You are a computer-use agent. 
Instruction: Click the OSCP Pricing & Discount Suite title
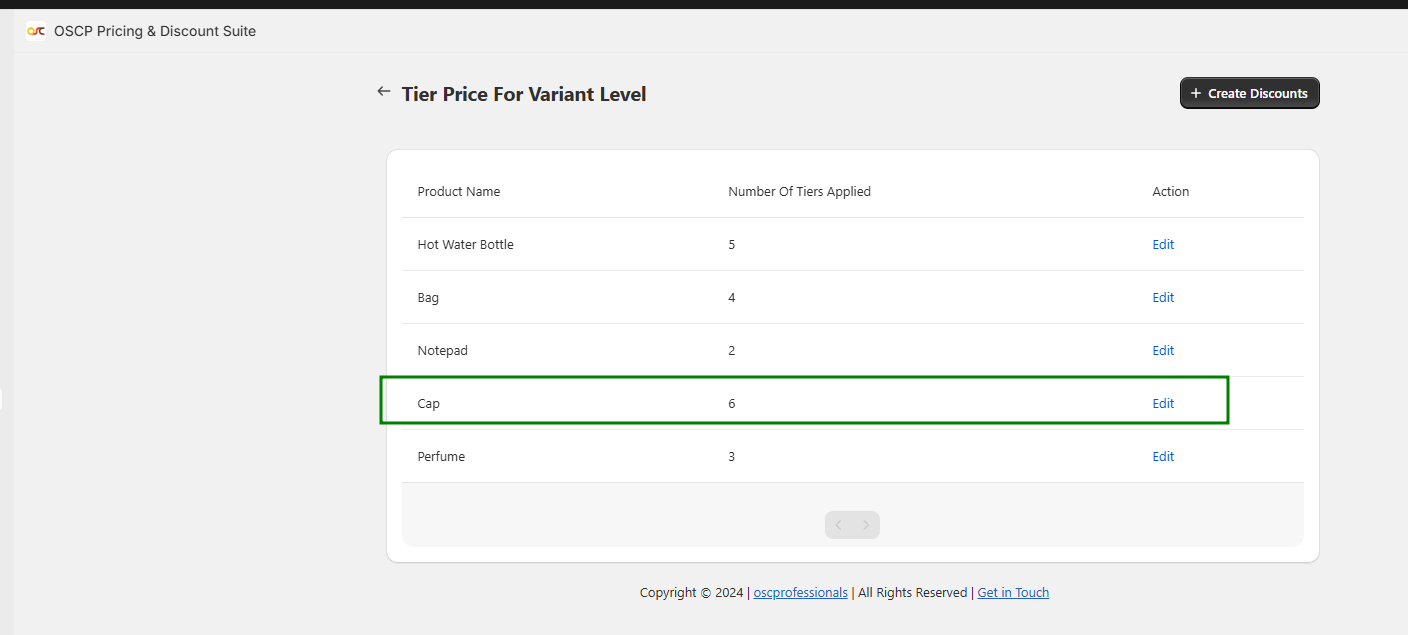click(155, 31)
